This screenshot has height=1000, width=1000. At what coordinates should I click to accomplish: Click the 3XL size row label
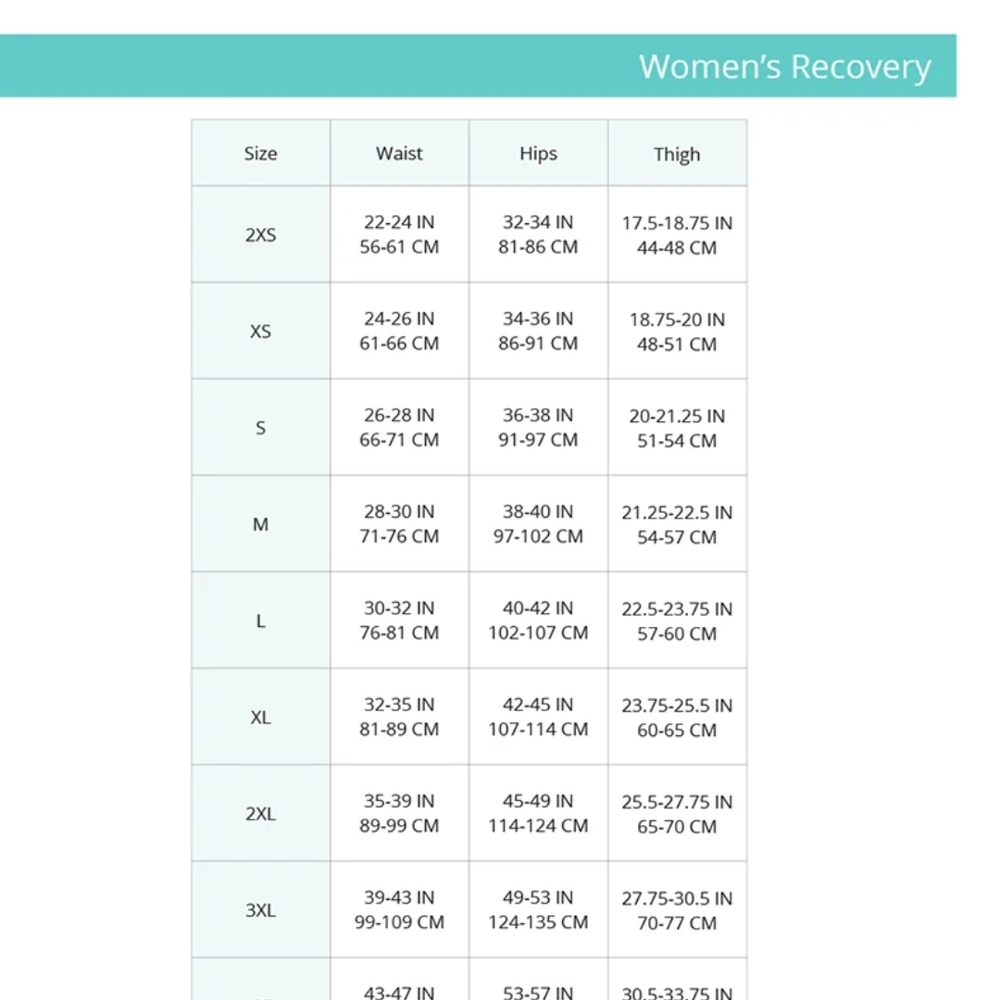(261, 909)
